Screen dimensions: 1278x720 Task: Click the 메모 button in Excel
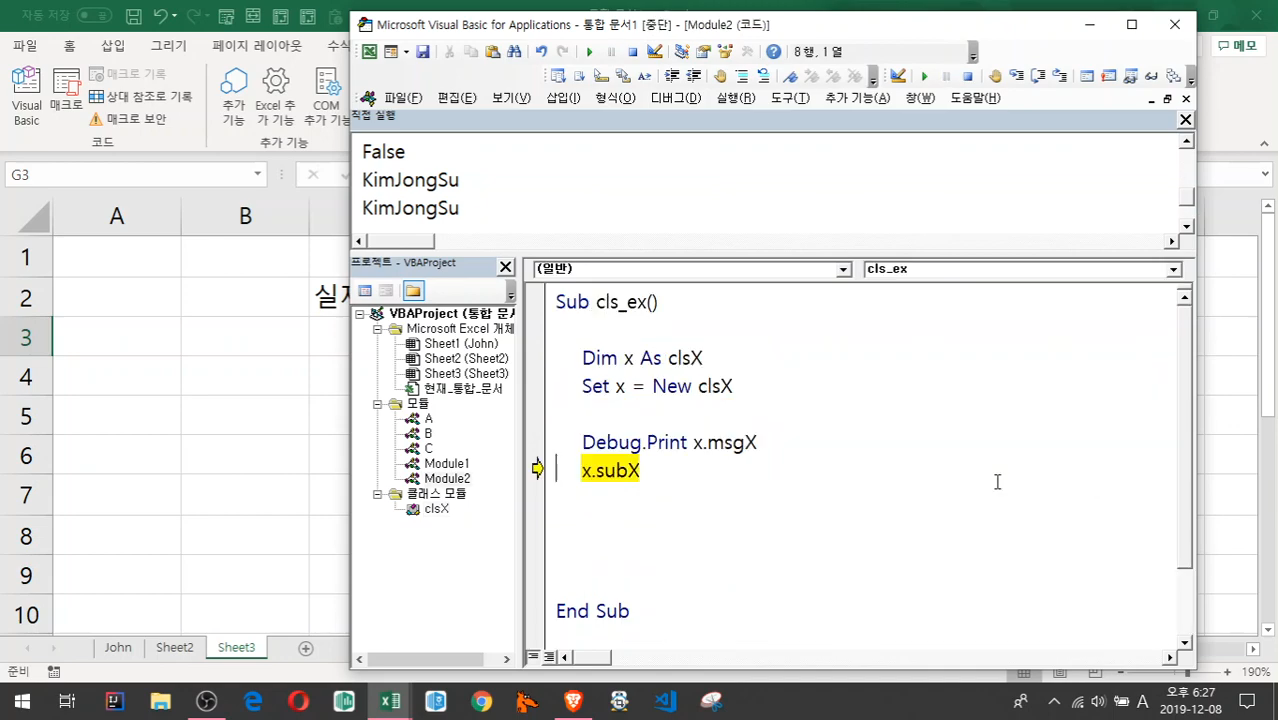coord(1237,46)
